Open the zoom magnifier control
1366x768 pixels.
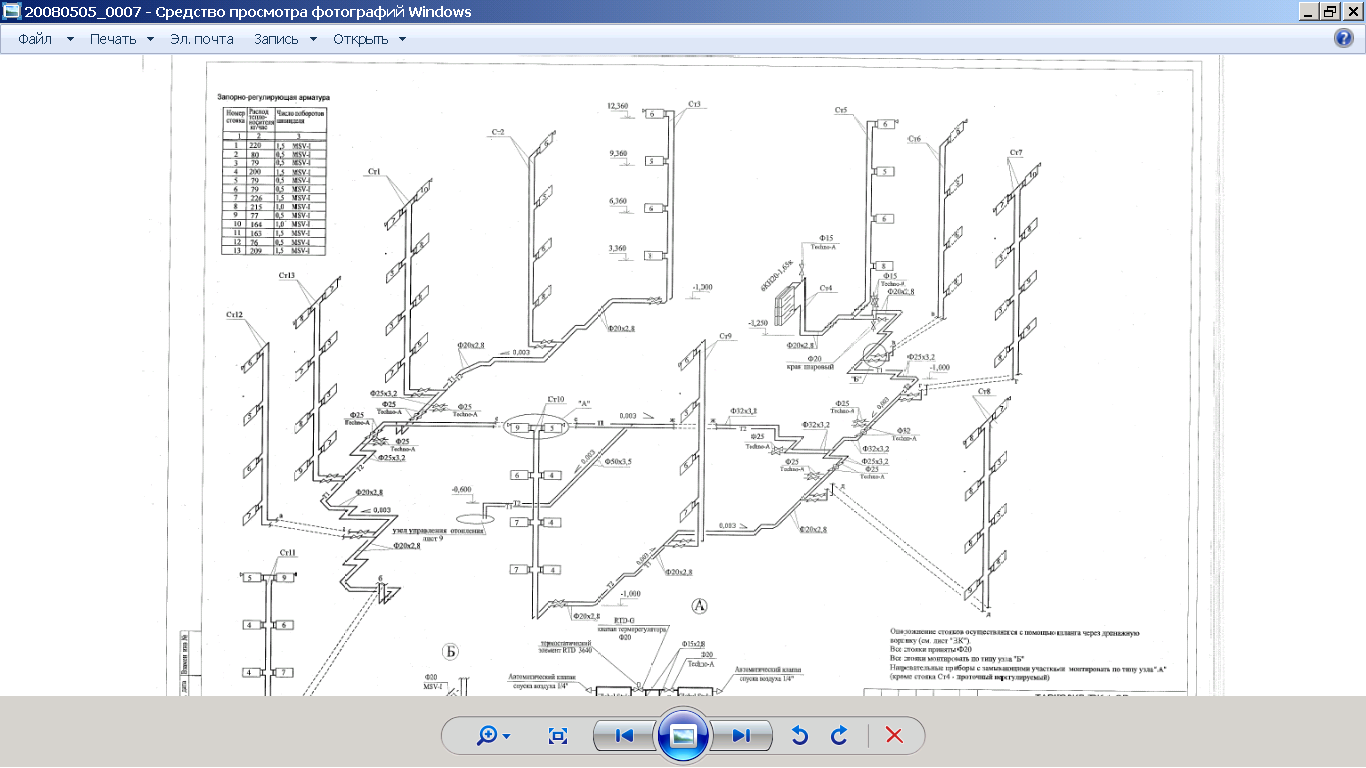[494, 736]
